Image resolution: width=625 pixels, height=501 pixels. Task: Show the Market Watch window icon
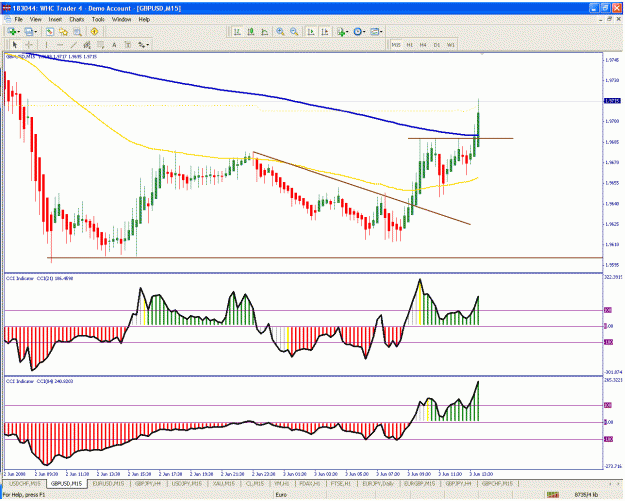(x=50, y=31)
